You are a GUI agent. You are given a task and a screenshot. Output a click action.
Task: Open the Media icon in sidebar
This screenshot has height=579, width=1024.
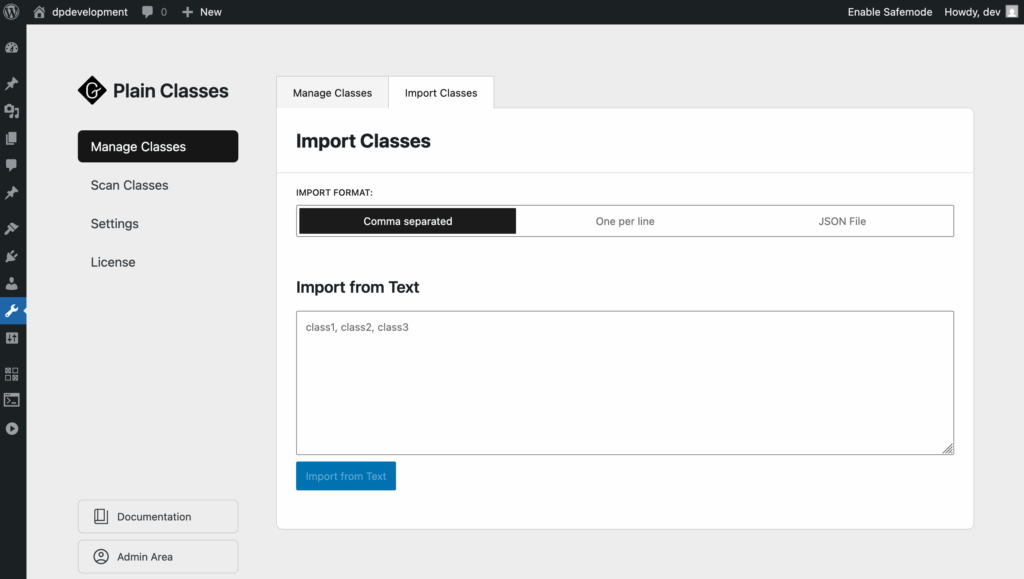12,111
